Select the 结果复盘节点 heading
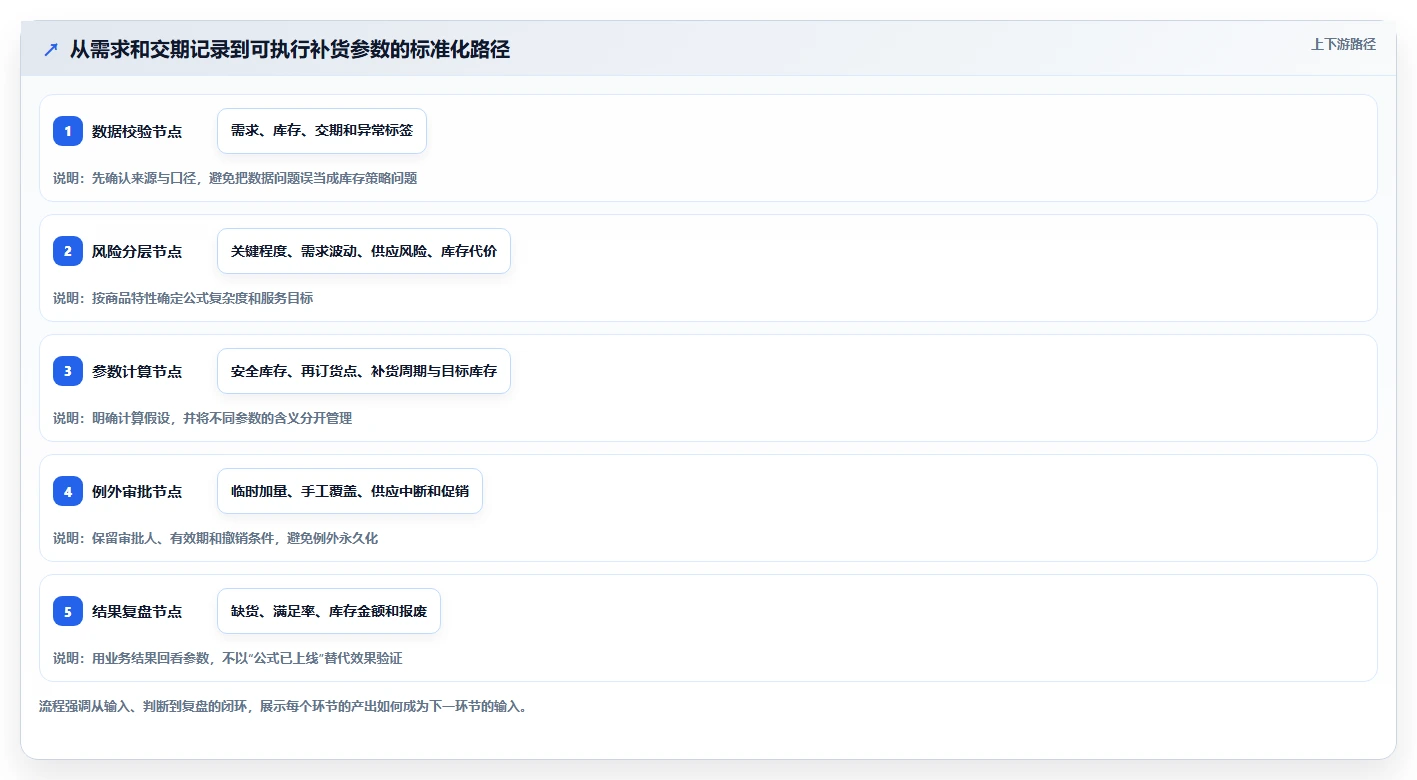Screen dimensions: 1417x780 [x=137, y=611]
